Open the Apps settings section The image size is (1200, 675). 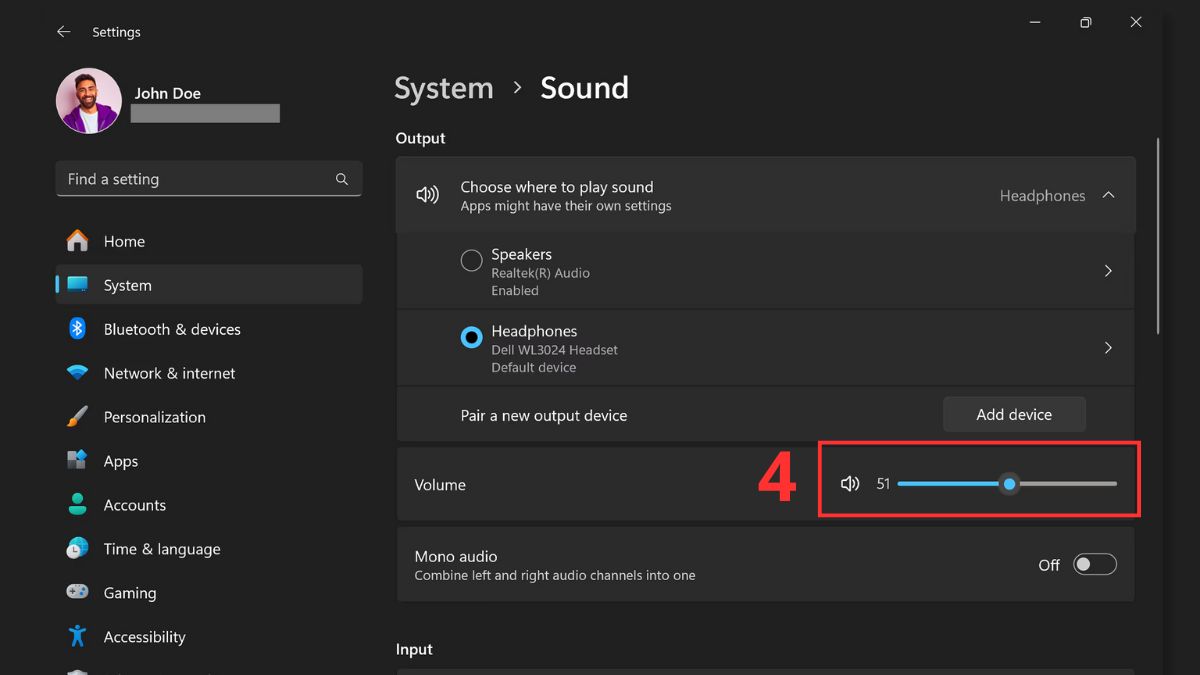pyautogui.click(x=121, y=461)
